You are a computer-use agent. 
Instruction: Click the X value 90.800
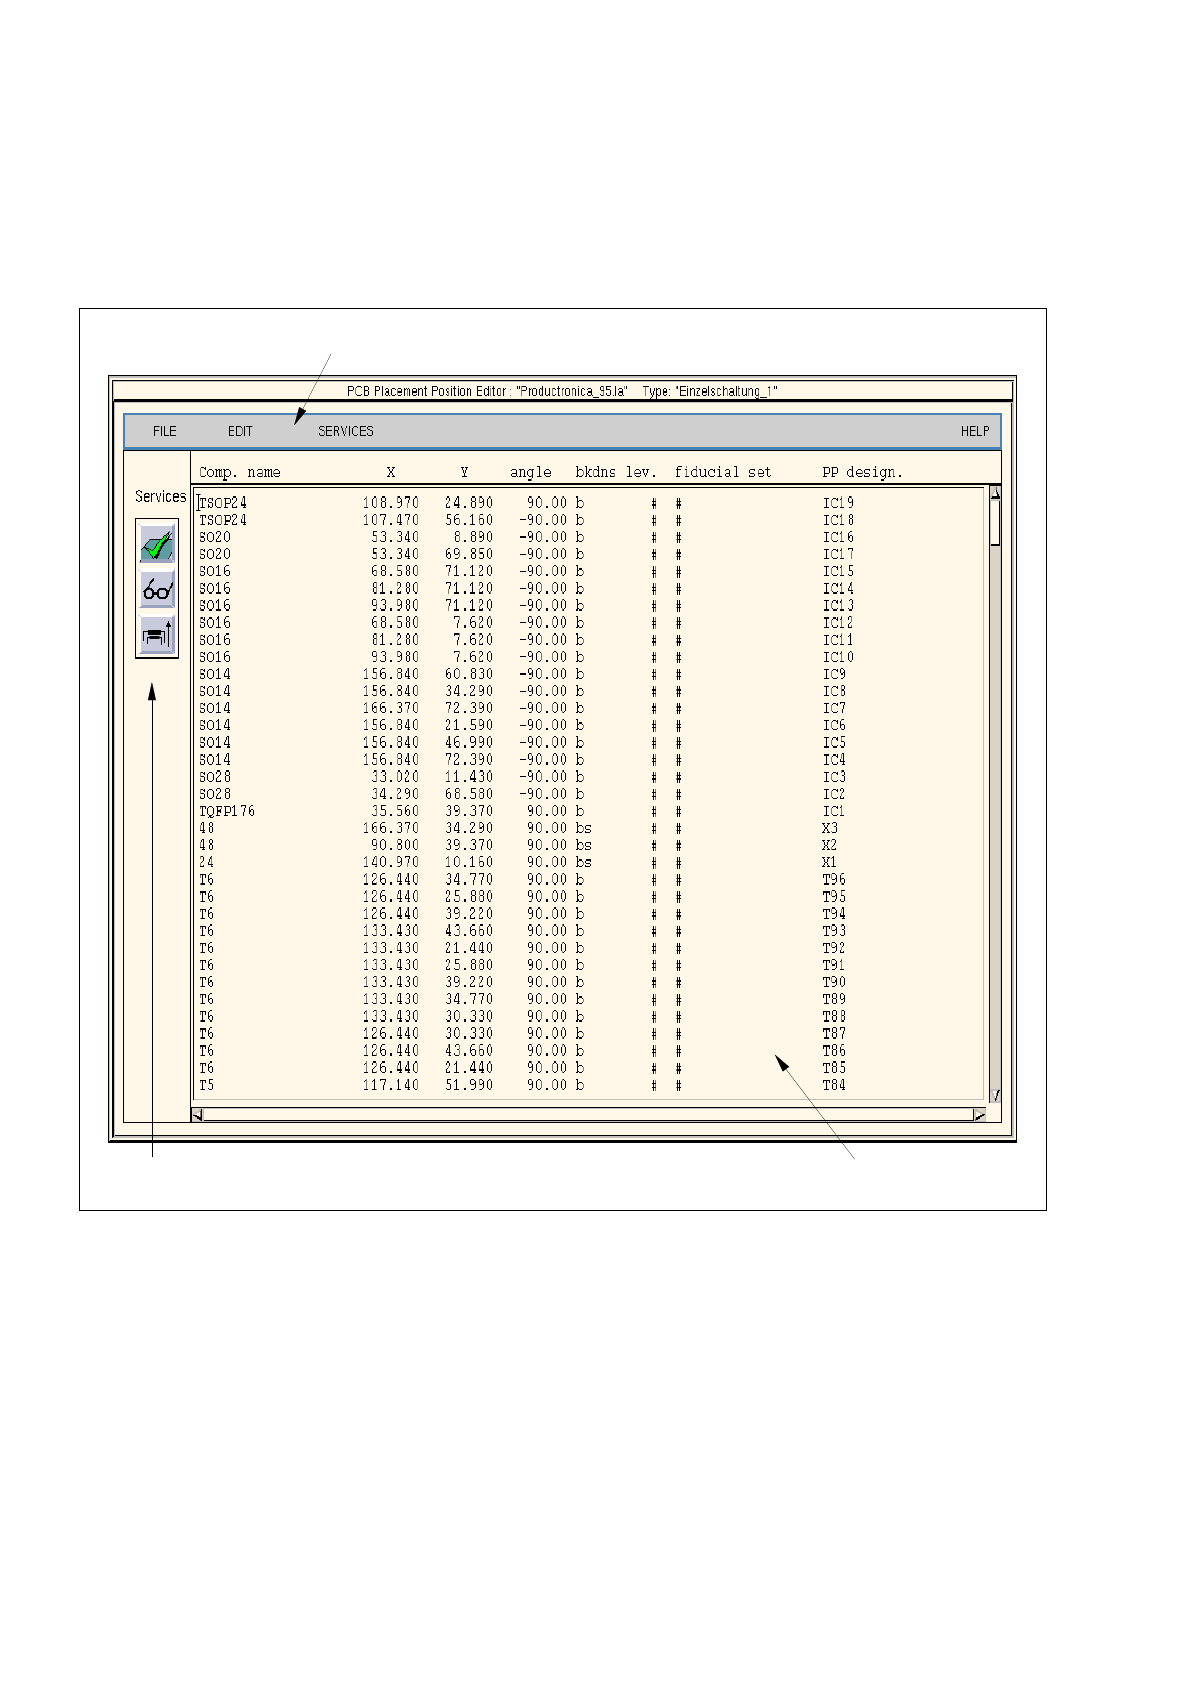click(x=395, y=845)
